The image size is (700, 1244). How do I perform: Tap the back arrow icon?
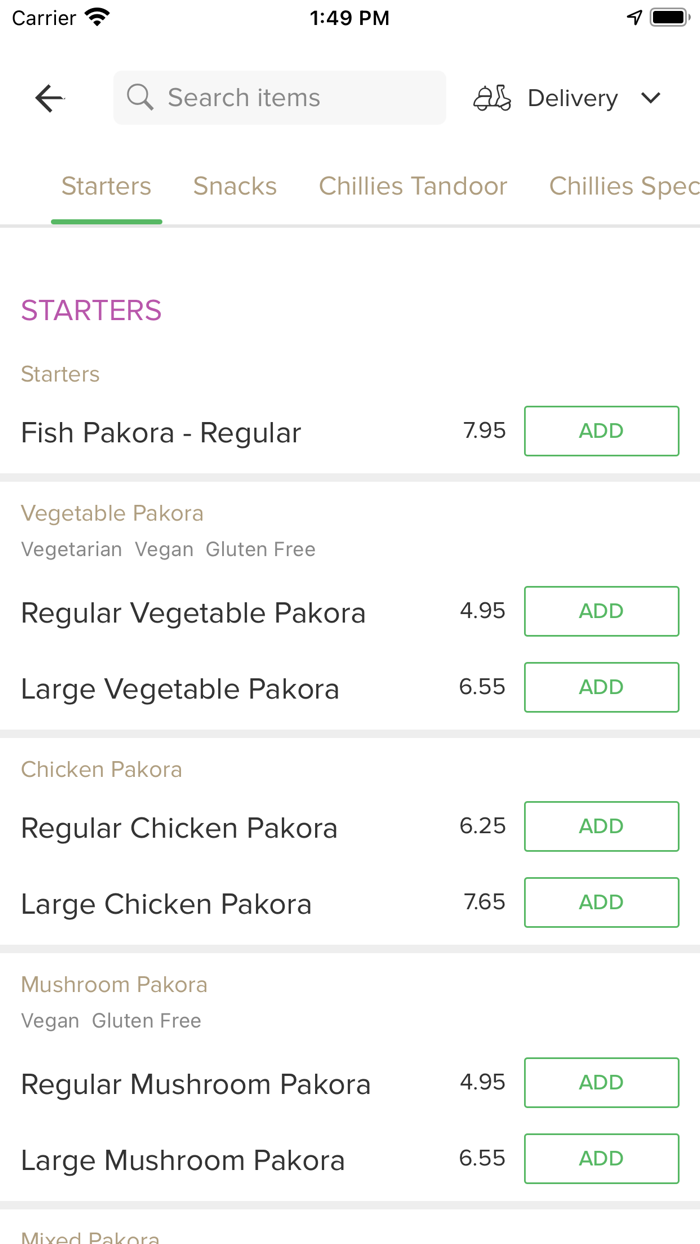(x=49, y=98)
